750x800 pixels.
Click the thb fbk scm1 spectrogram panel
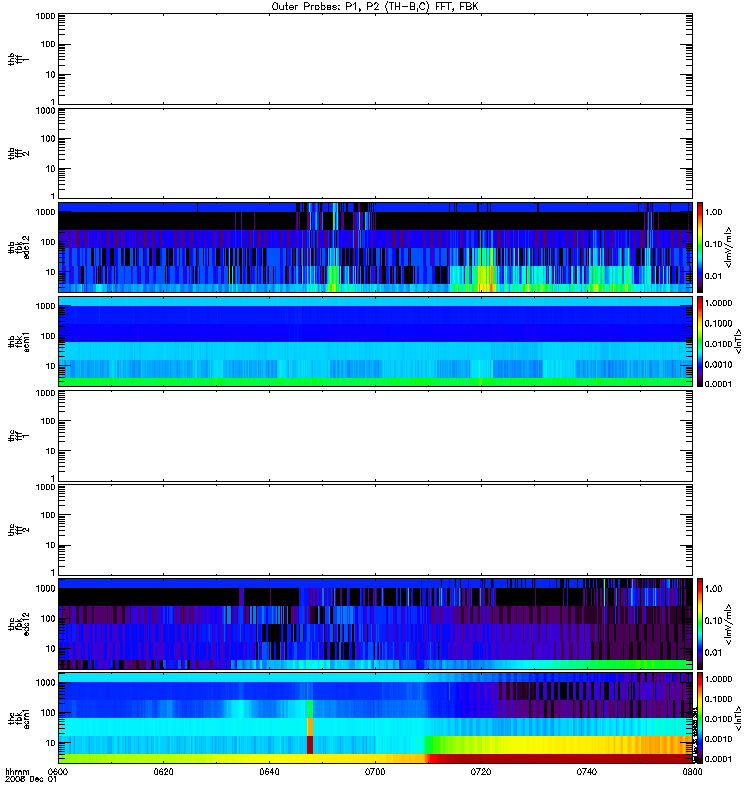click(375, 341)
